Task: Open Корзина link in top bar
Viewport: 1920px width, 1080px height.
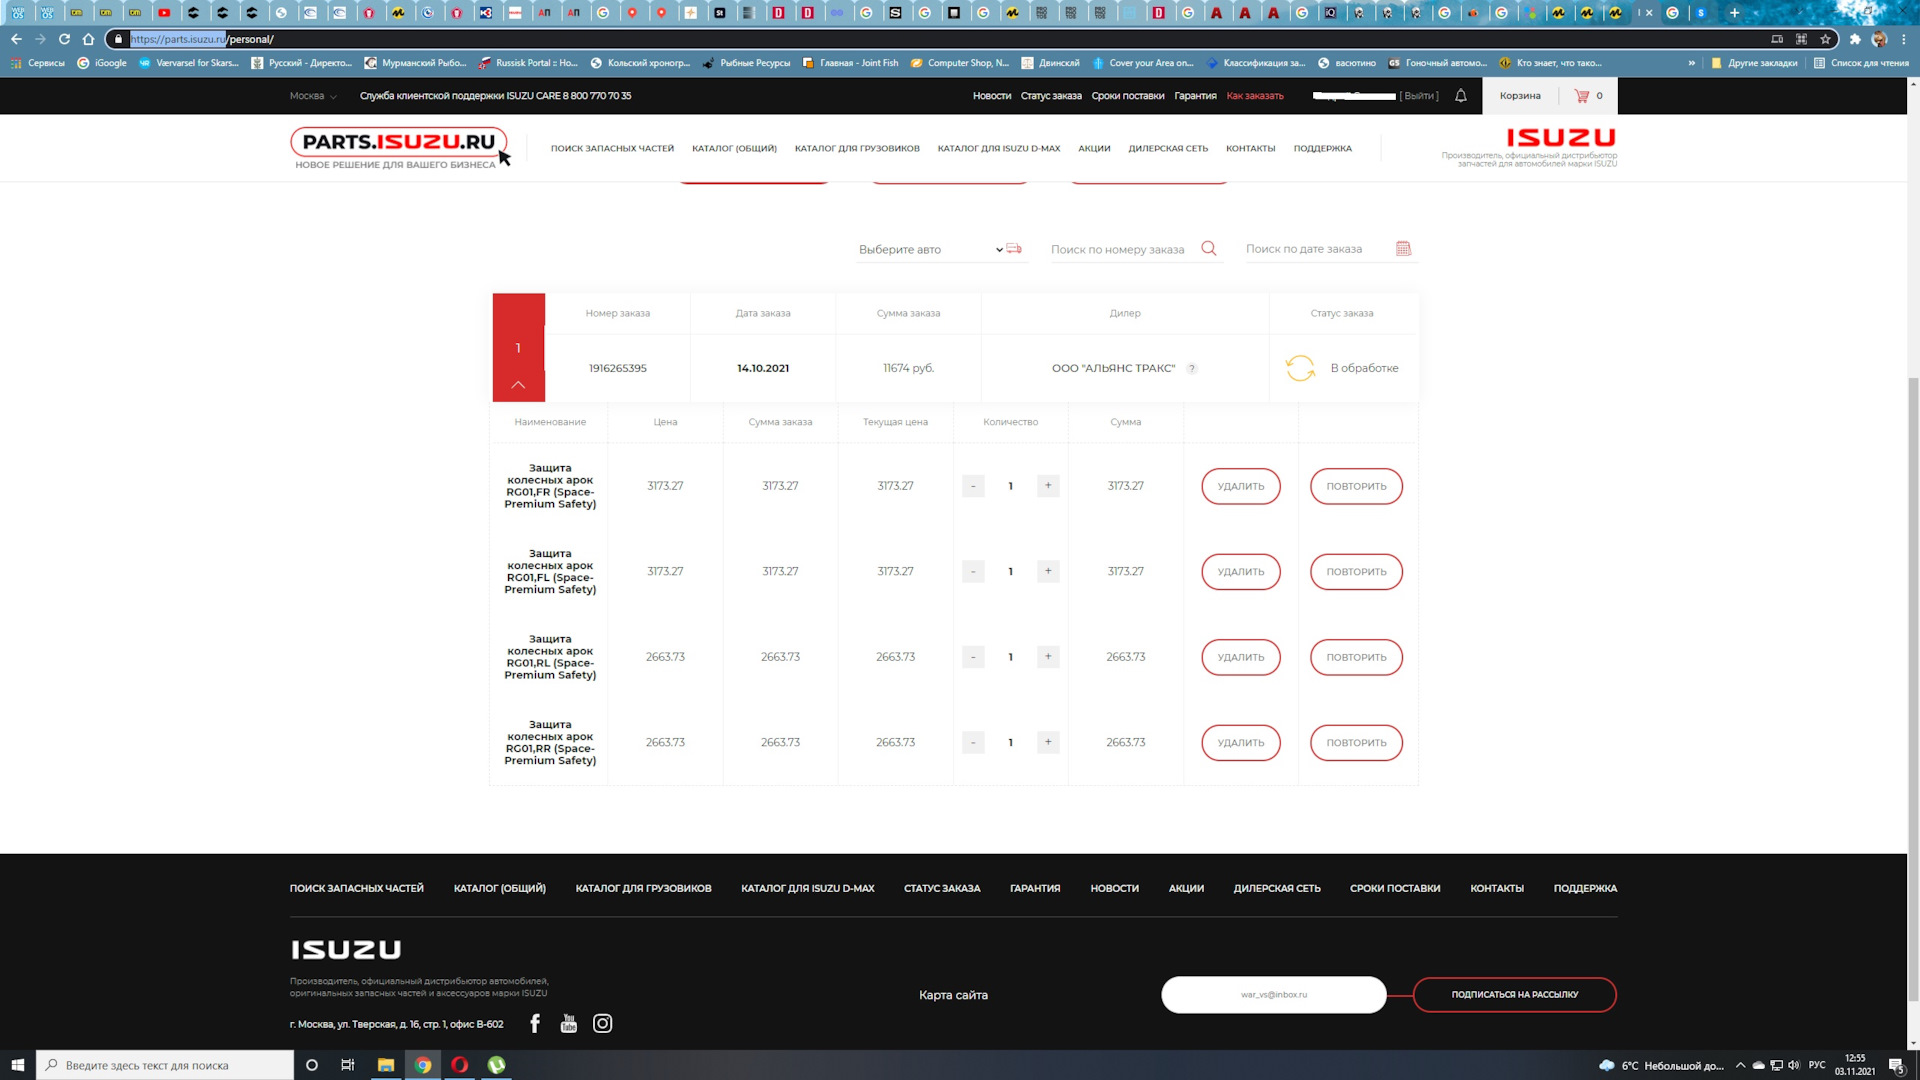Action: [1520, 96]
